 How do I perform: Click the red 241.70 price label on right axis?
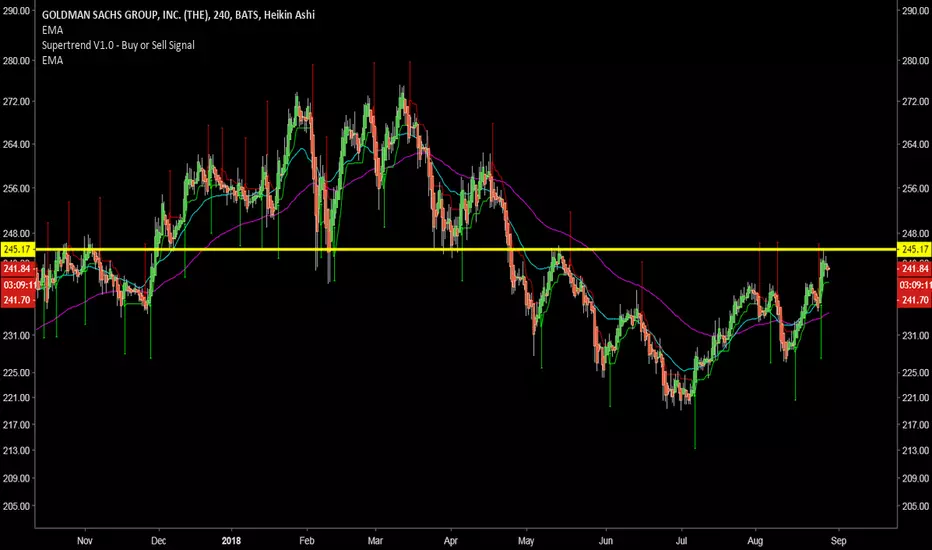click(x=914, y=300)
